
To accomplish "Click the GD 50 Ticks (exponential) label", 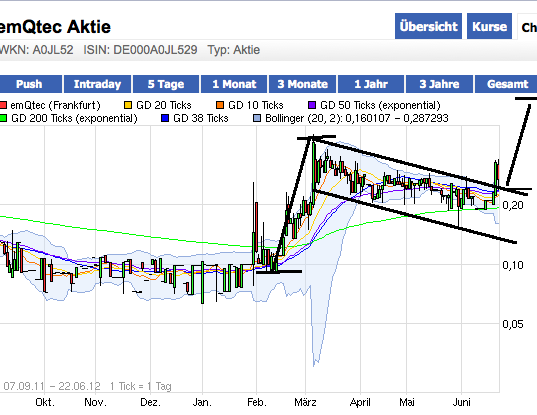I will [380, 105].
